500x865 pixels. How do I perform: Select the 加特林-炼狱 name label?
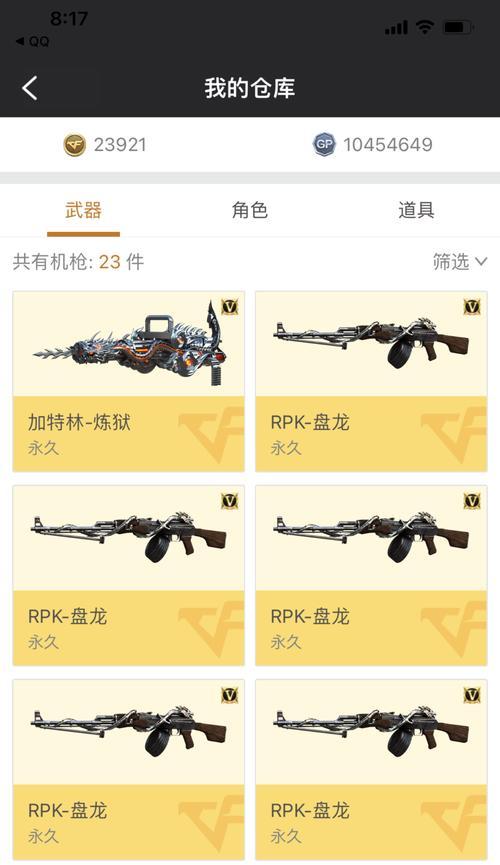click(x=79, y=423)
